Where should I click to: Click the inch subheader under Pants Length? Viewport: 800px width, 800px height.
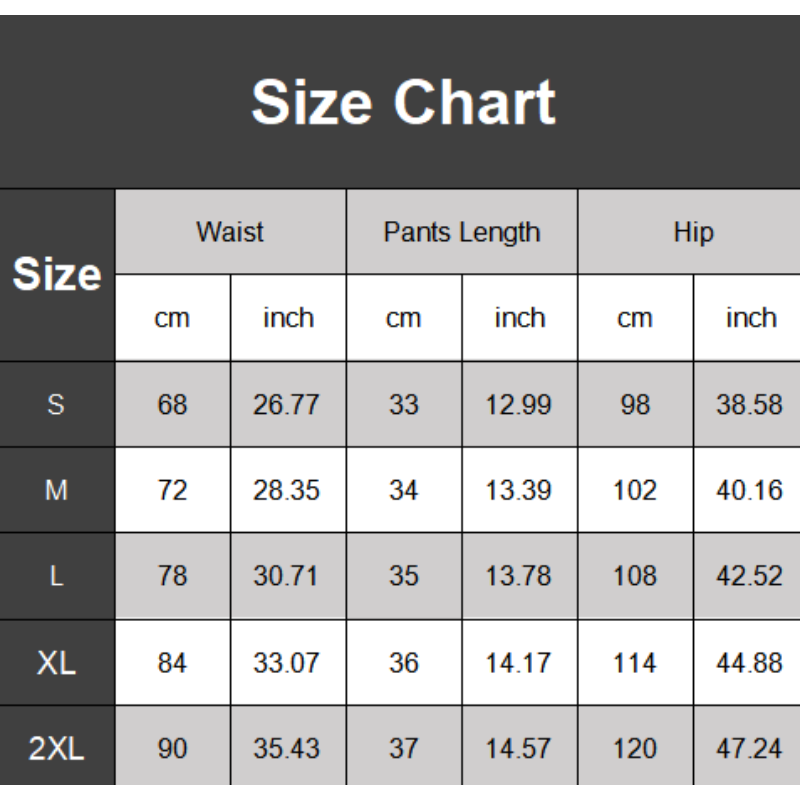coord(520,318)
